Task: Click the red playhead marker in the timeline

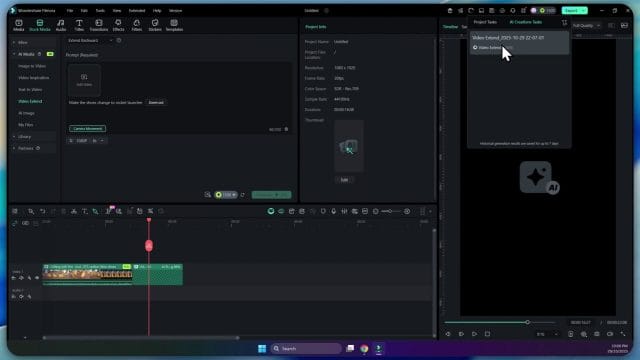Action: coord(149,245)
